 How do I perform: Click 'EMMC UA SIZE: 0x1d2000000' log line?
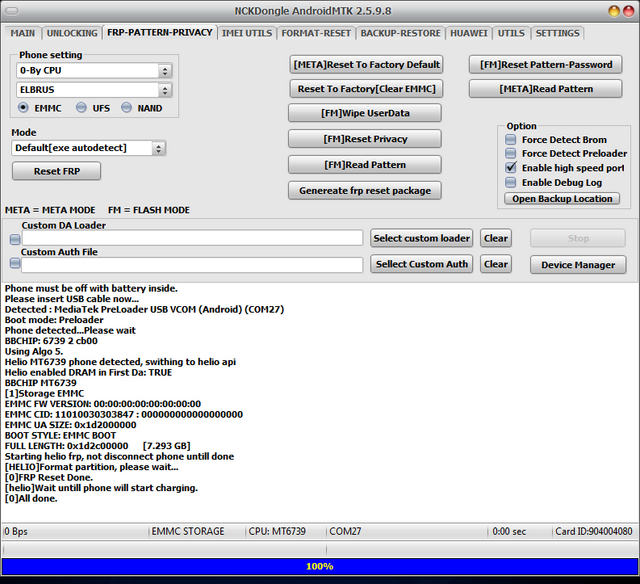(71, 425)
